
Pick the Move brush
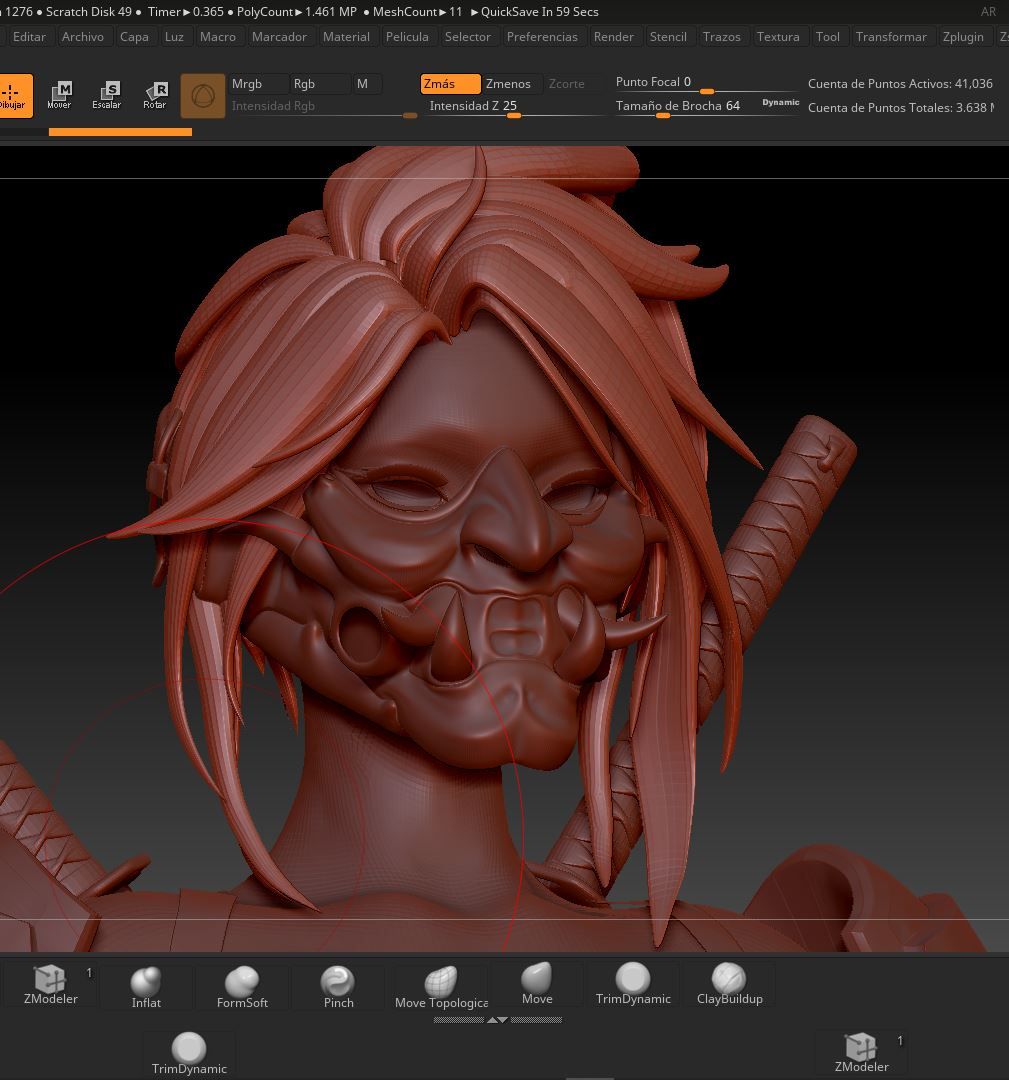(x=537, y=985)
